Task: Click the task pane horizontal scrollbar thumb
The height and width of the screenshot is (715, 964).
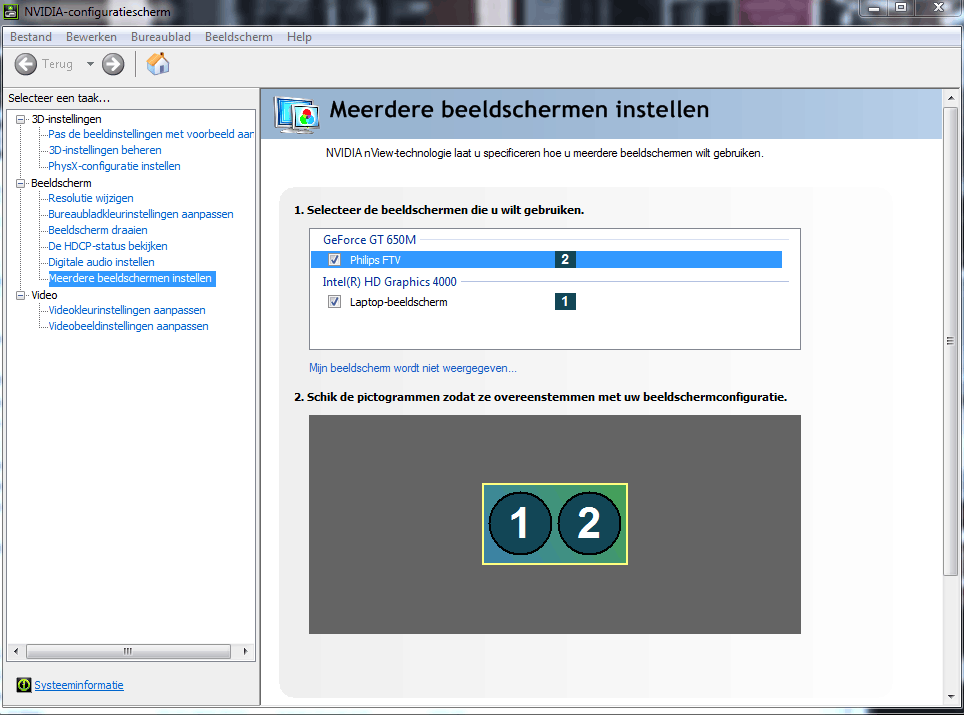Action: pyautogui.click(x=128, y=651)
